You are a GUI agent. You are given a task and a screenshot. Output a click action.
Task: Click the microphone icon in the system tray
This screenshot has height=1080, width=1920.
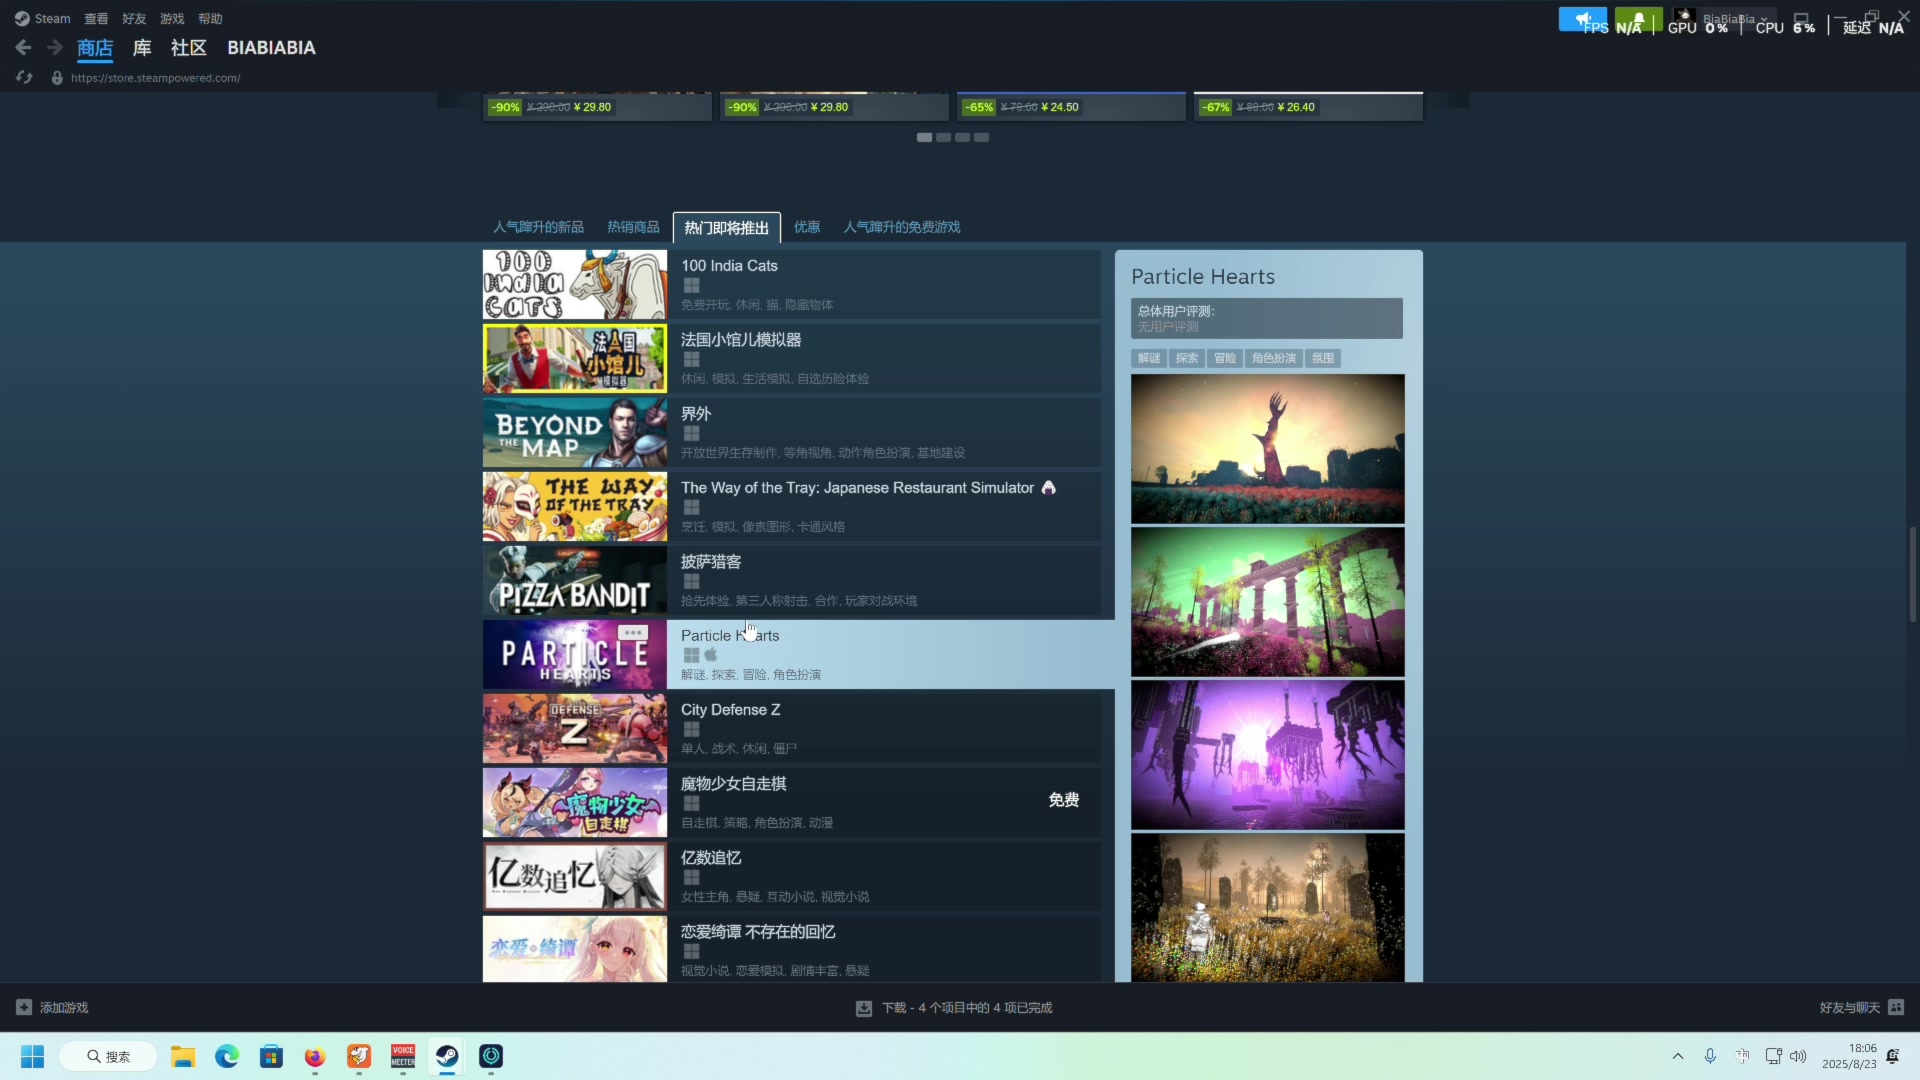coord(1710,1056)
